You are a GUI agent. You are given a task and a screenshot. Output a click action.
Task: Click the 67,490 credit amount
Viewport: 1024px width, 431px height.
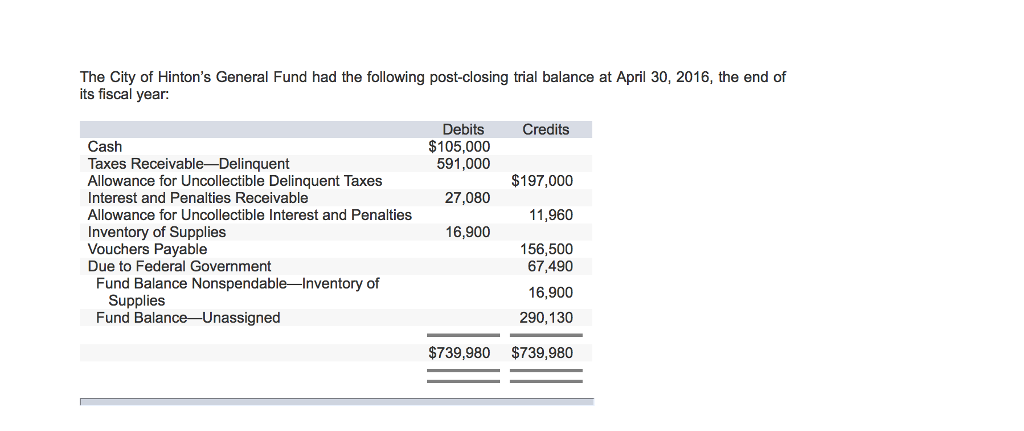pos(550,266)
